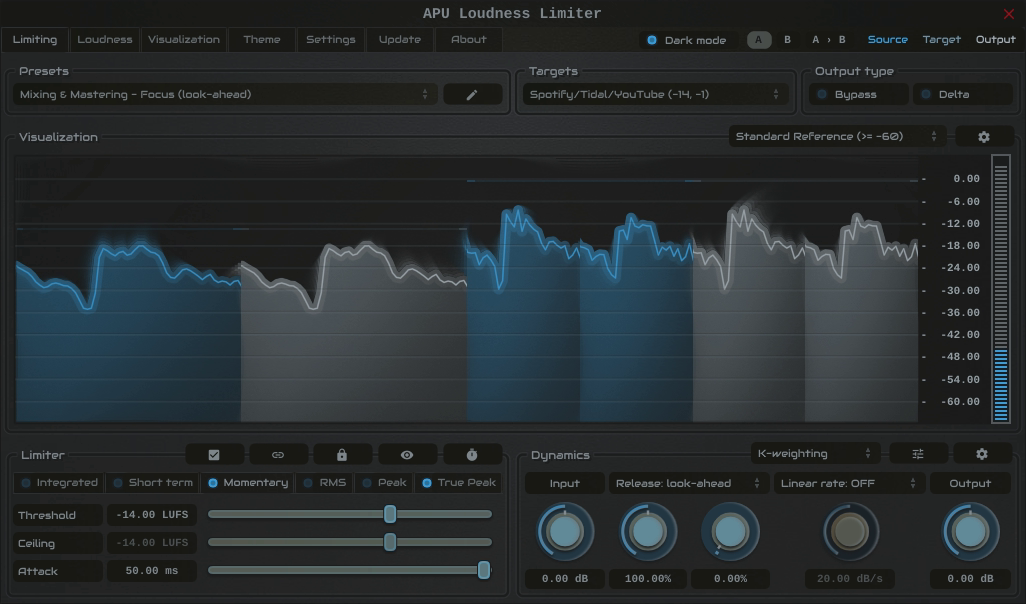Viewport: 1026px width, 604px height.
Task: Open the Targets dropdown Spotify/Tidal/YouTube
Action: coord(655,94)
